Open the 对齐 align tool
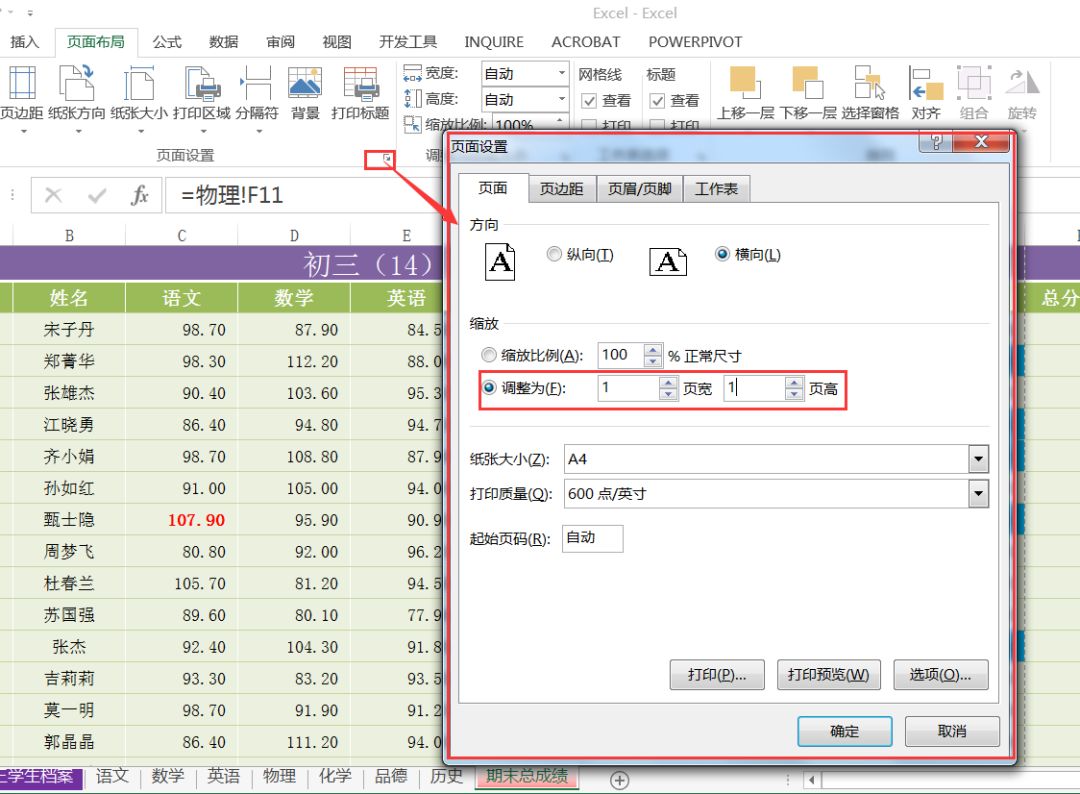Viewport: 1080px width, 794px height. [926, 93]
